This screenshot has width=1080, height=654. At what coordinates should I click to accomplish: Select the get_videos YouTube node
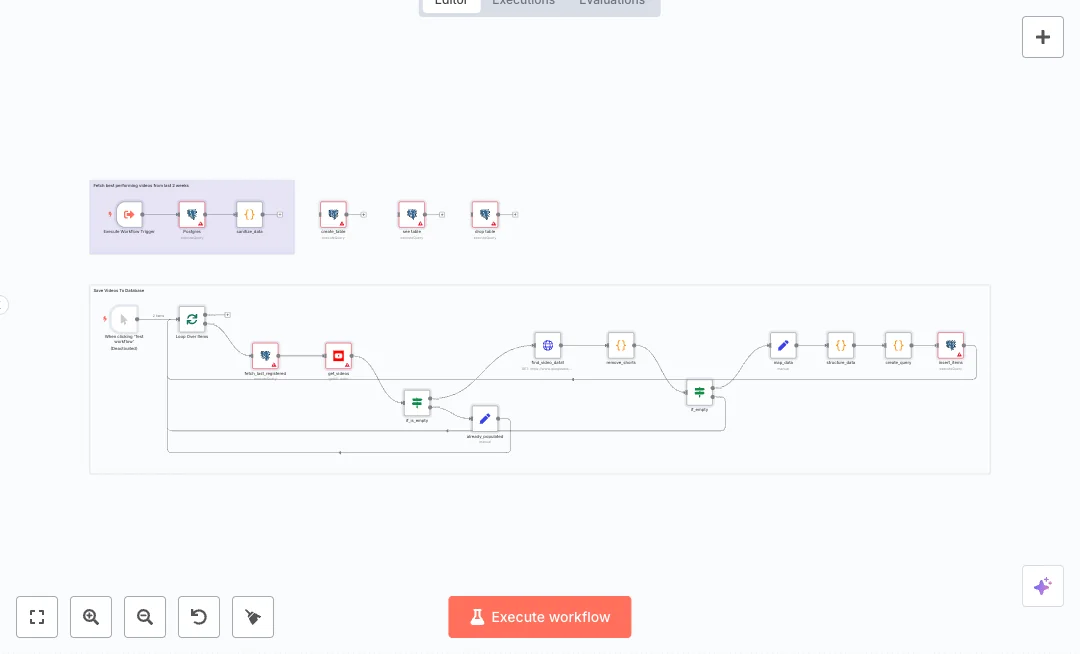click(x=338, y=356)
